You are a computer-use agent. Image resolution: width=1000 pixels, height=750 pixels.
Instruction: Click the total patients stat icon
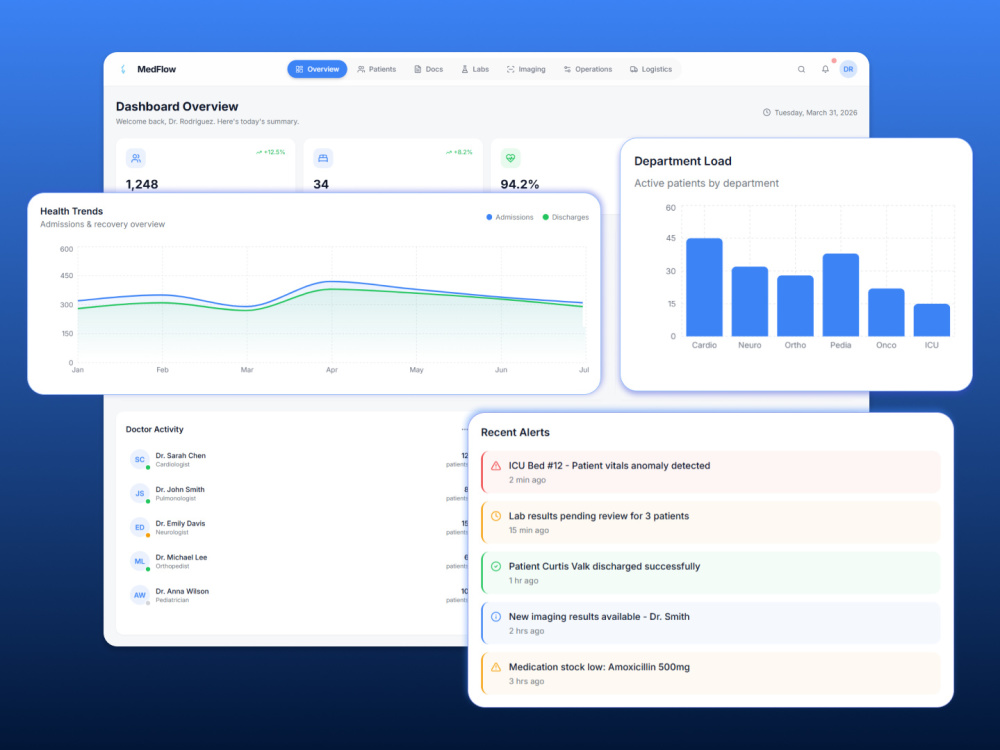[136, 158]
